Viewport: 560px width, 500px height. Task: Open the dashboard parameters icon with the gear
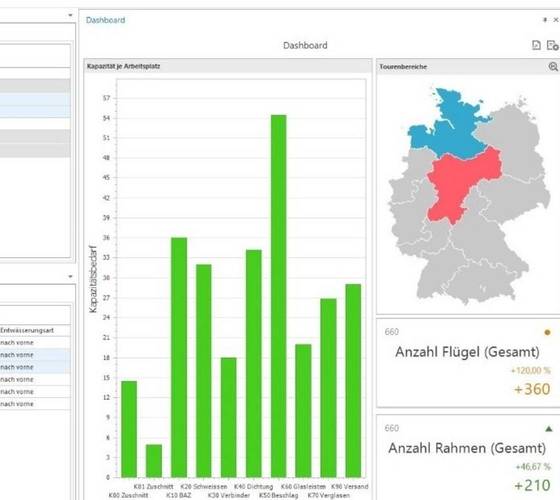552,45
